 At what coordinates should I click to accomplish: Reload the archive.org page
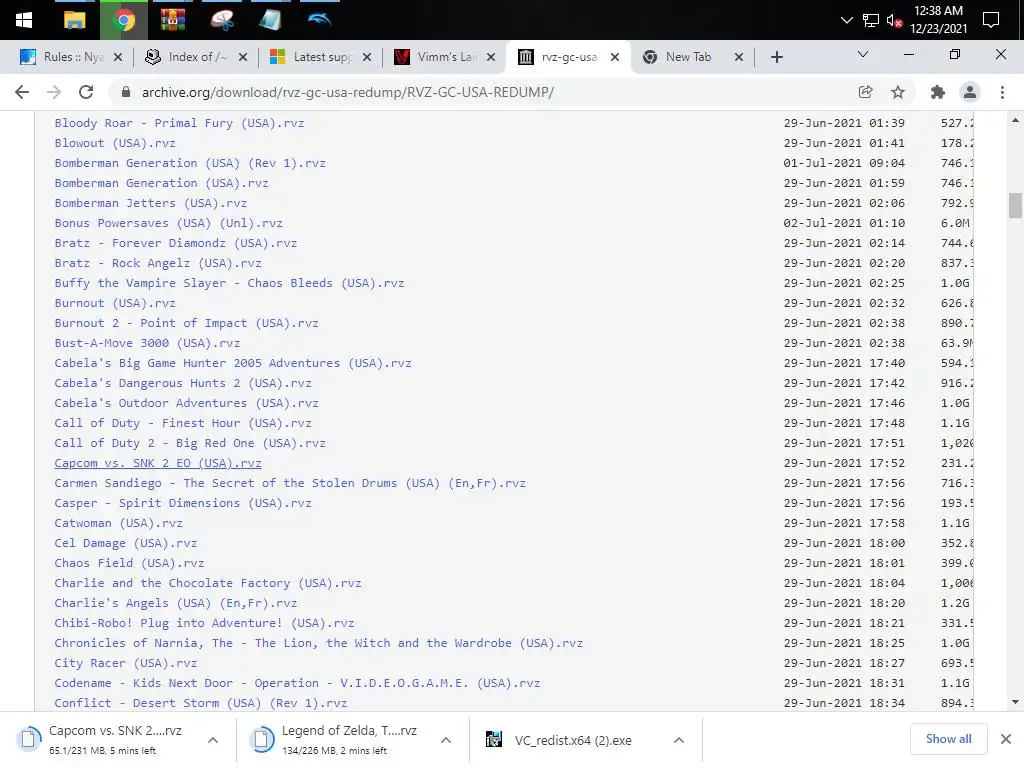(86, 92)
